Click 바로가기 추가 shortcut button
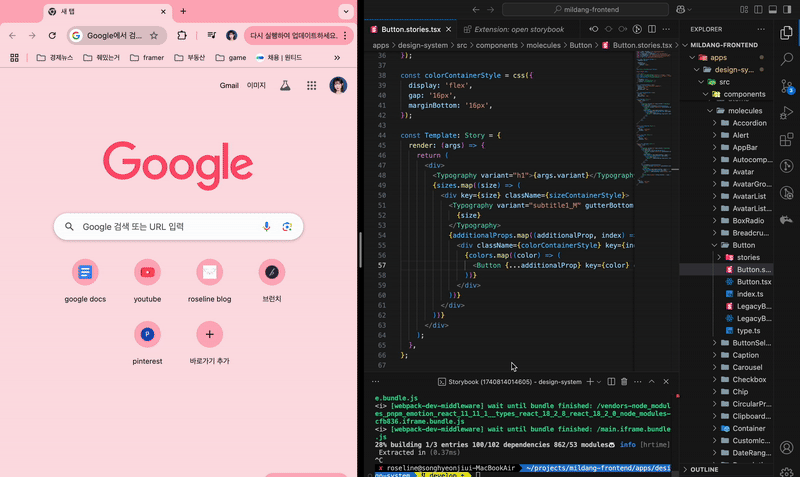This screenshot has width=800, height=477. pos(210,343)
